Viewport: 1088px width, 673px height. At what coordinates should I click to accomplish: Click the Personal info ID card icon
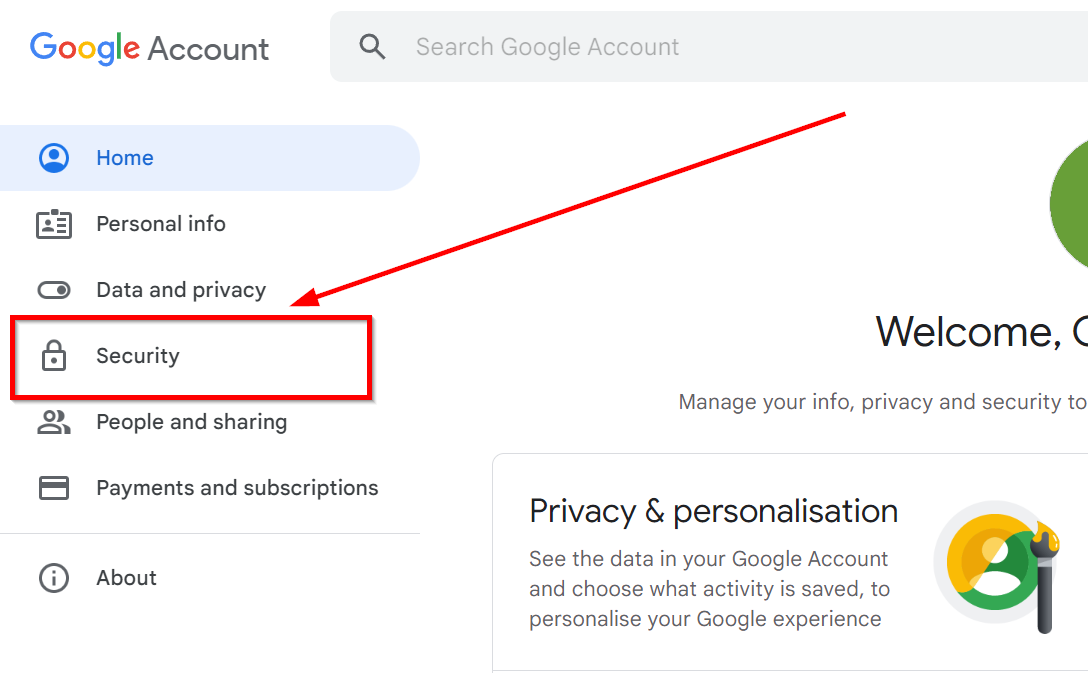click(54, 224)
